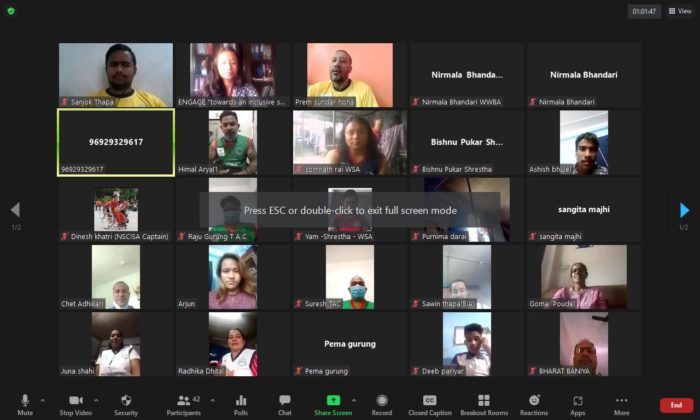Stop Video camera
This screenshot has height=420, width=700.
point(76,403)
